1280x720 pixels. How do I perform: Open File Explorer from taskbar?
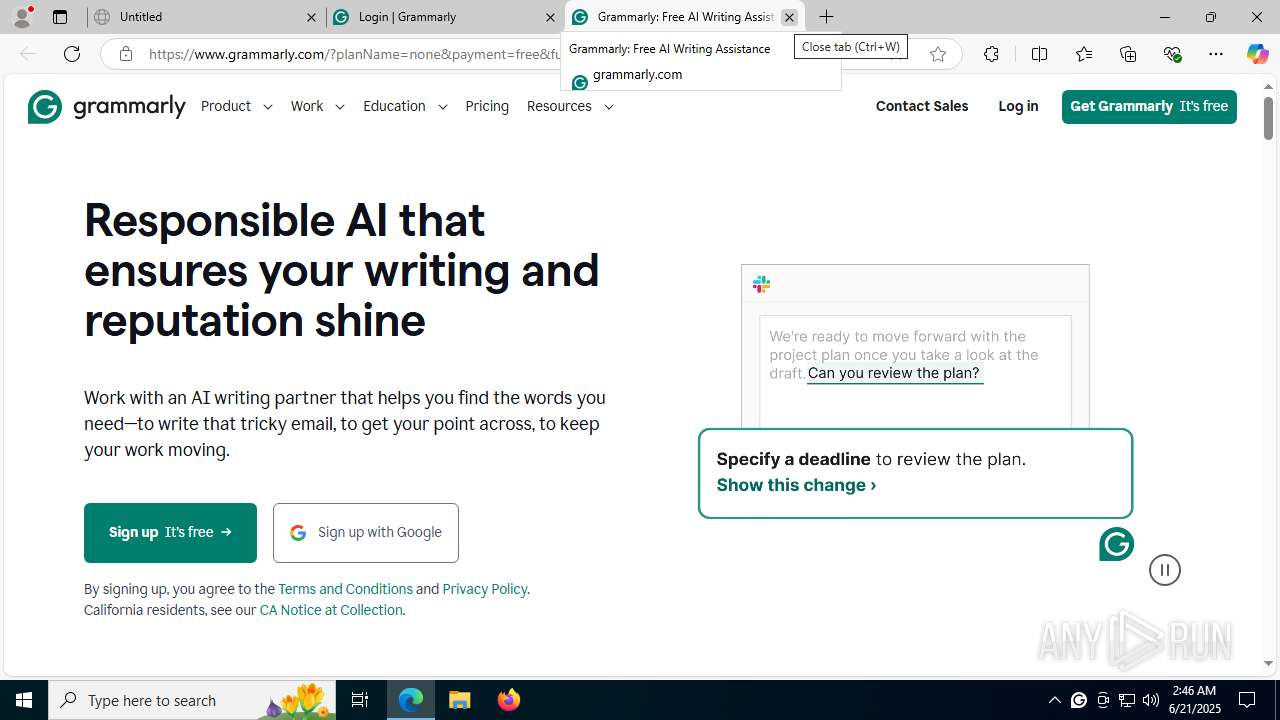459,700
